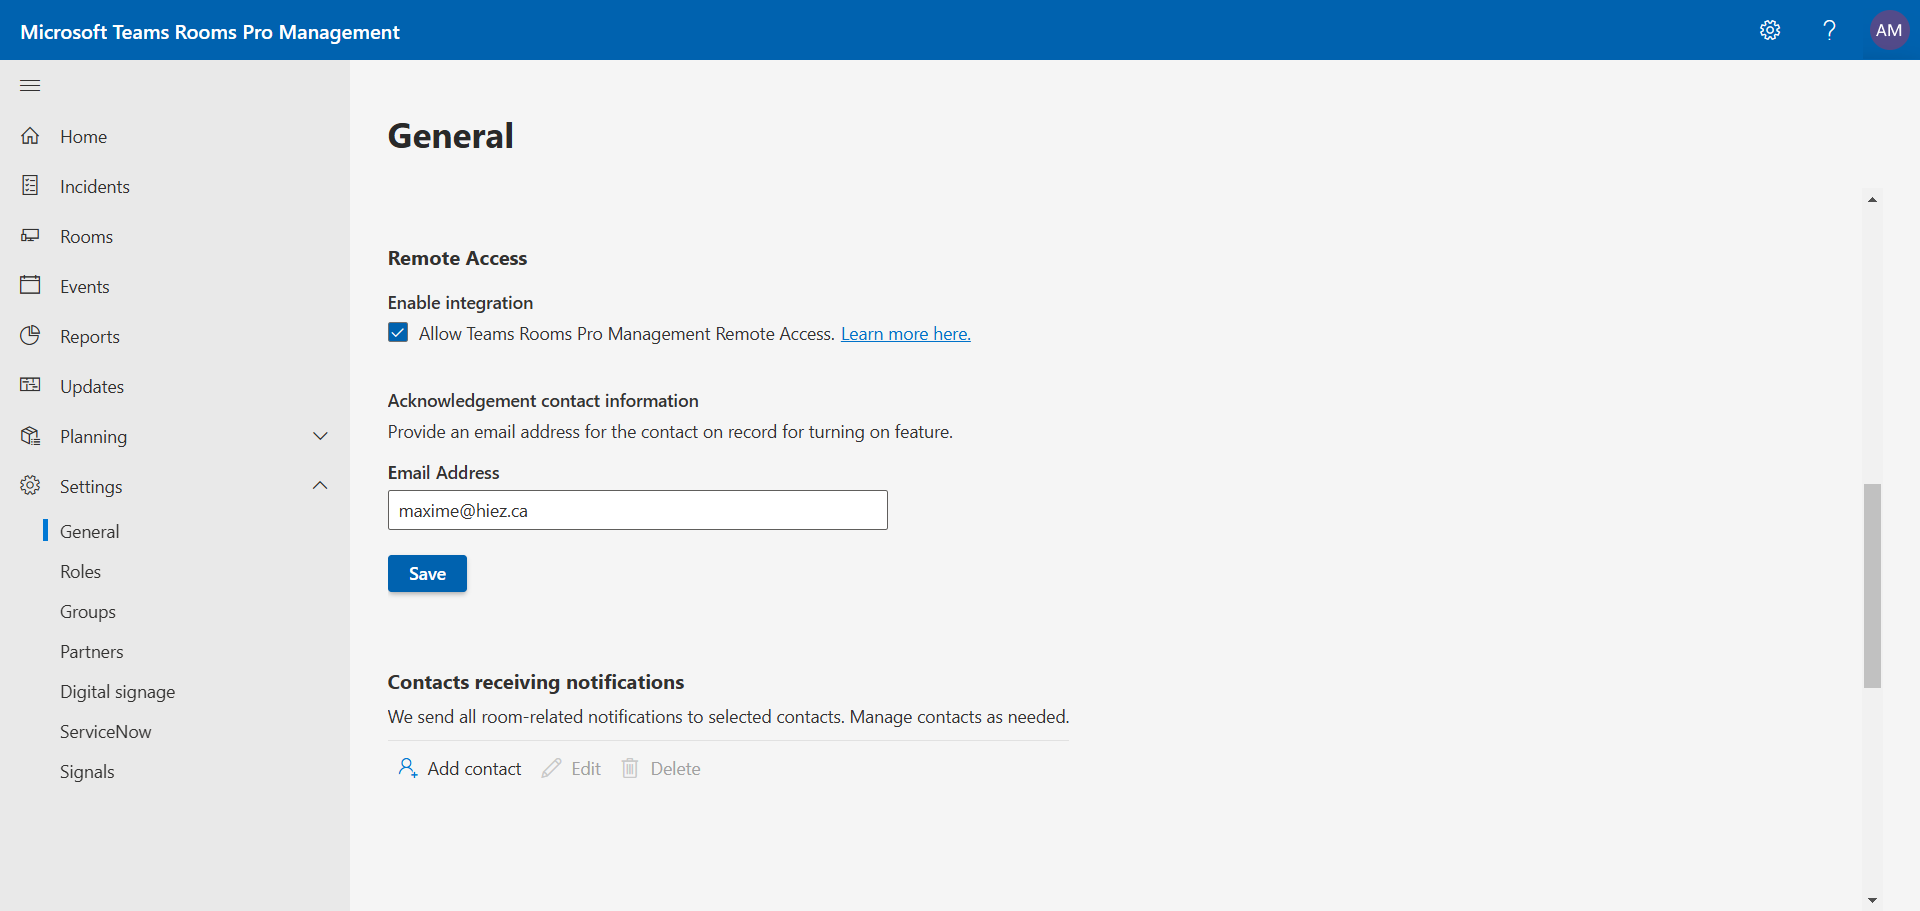Click the Add contact button label
Screen dimensions: 1920x911
[x=474, y=768]
